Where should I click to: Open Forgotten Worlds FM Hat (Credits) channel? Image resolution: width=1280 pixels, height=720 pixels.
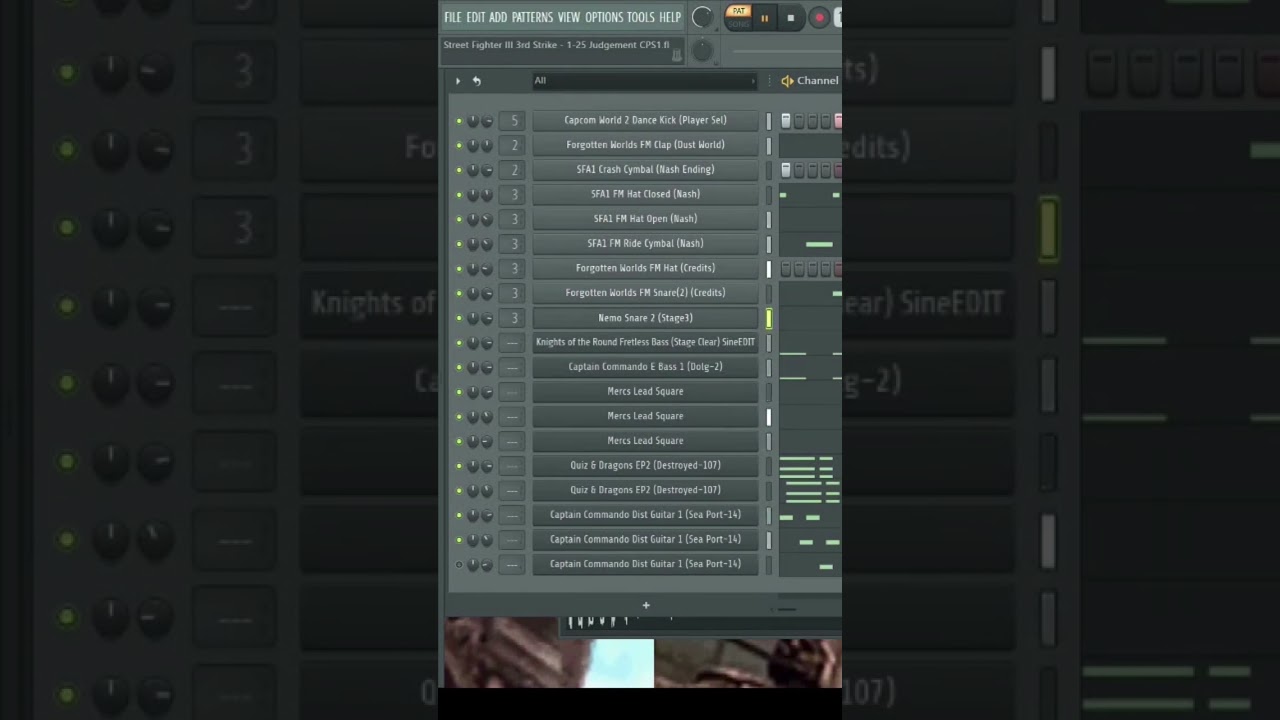coord(645,268)
